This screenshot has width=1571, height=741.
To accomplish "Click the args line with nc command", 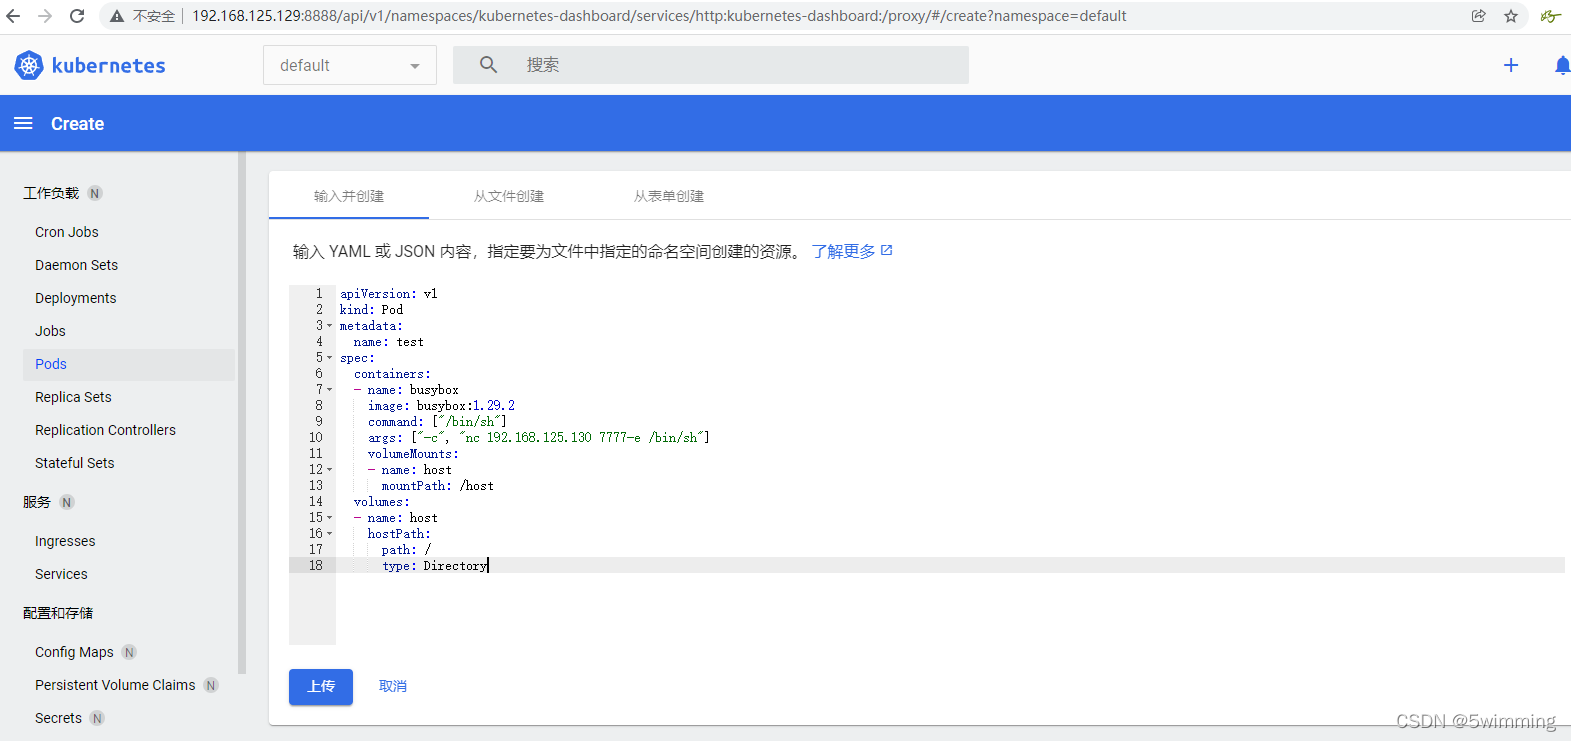I will pyautogui.click(x=538, y=438).
